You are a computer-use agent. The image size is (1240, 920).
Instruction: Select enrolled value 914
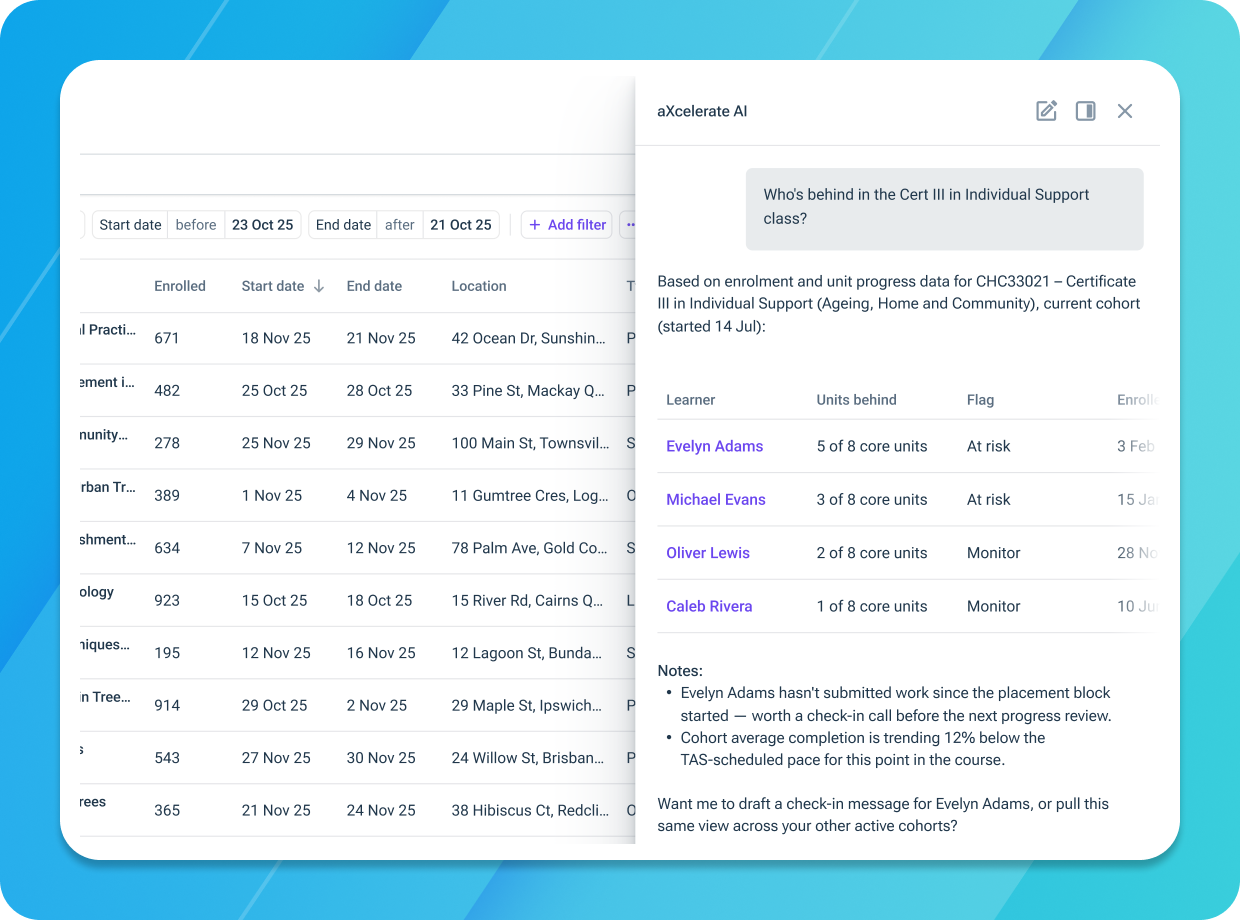coord(167,705)
